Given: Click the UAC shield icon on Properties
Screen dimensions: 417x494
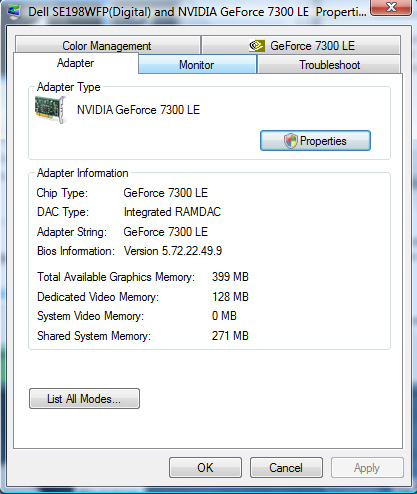Looking at the screenshot, I should 290,141.
